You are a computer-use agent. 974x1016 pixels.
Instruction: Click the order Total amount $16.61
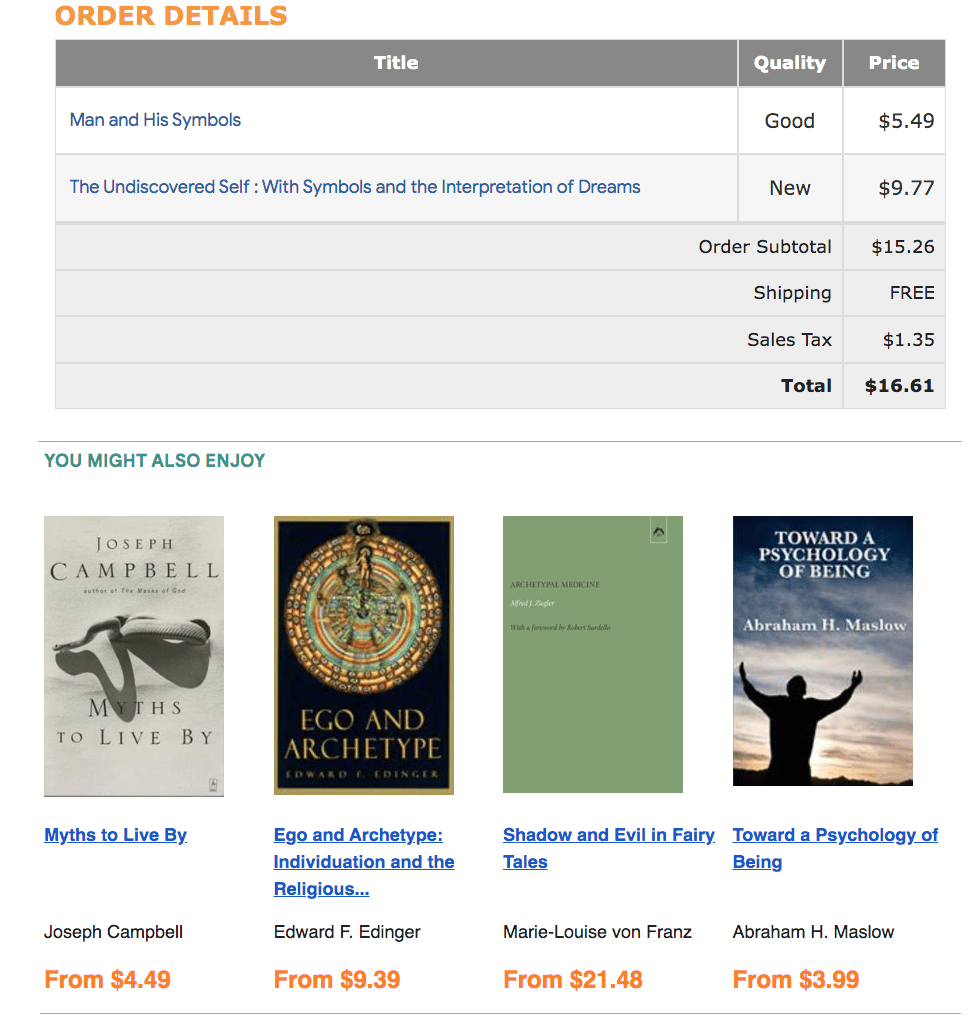click(x=899, y=386)
